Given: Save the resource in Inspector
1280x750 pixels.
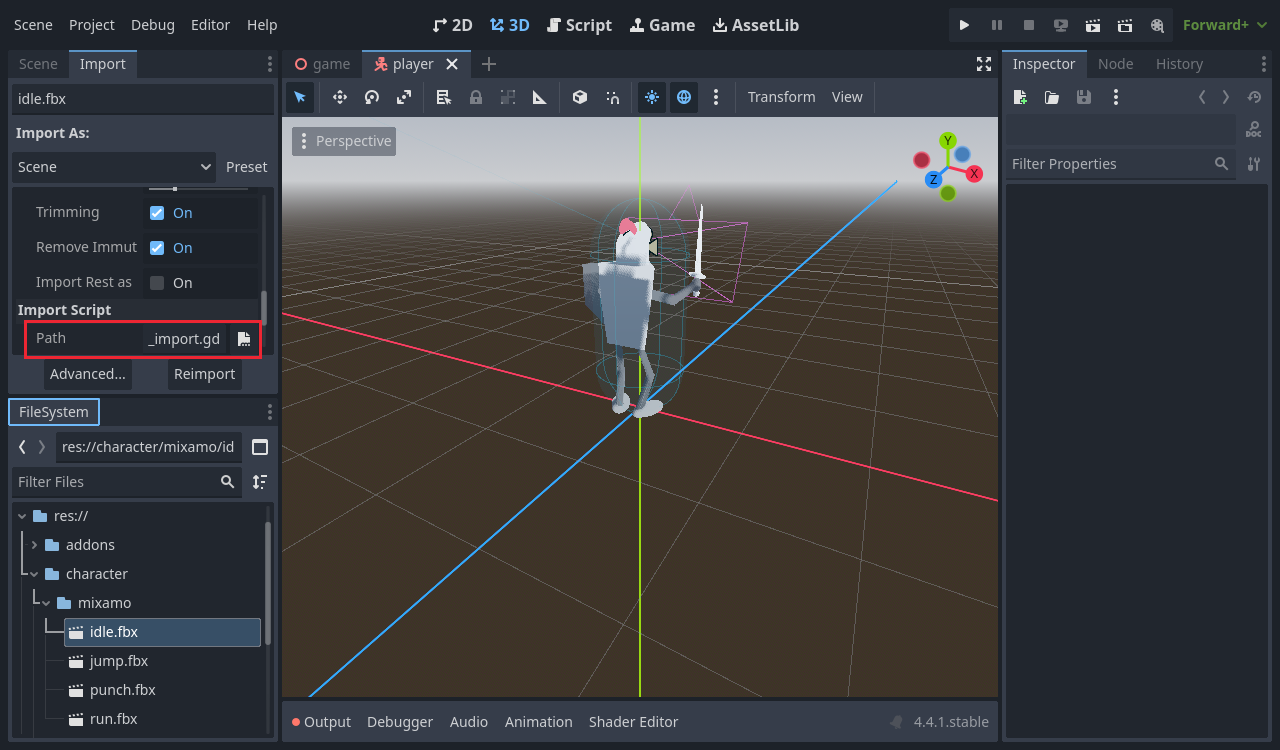Looking at the screenshot, I should coord(1084,97).
